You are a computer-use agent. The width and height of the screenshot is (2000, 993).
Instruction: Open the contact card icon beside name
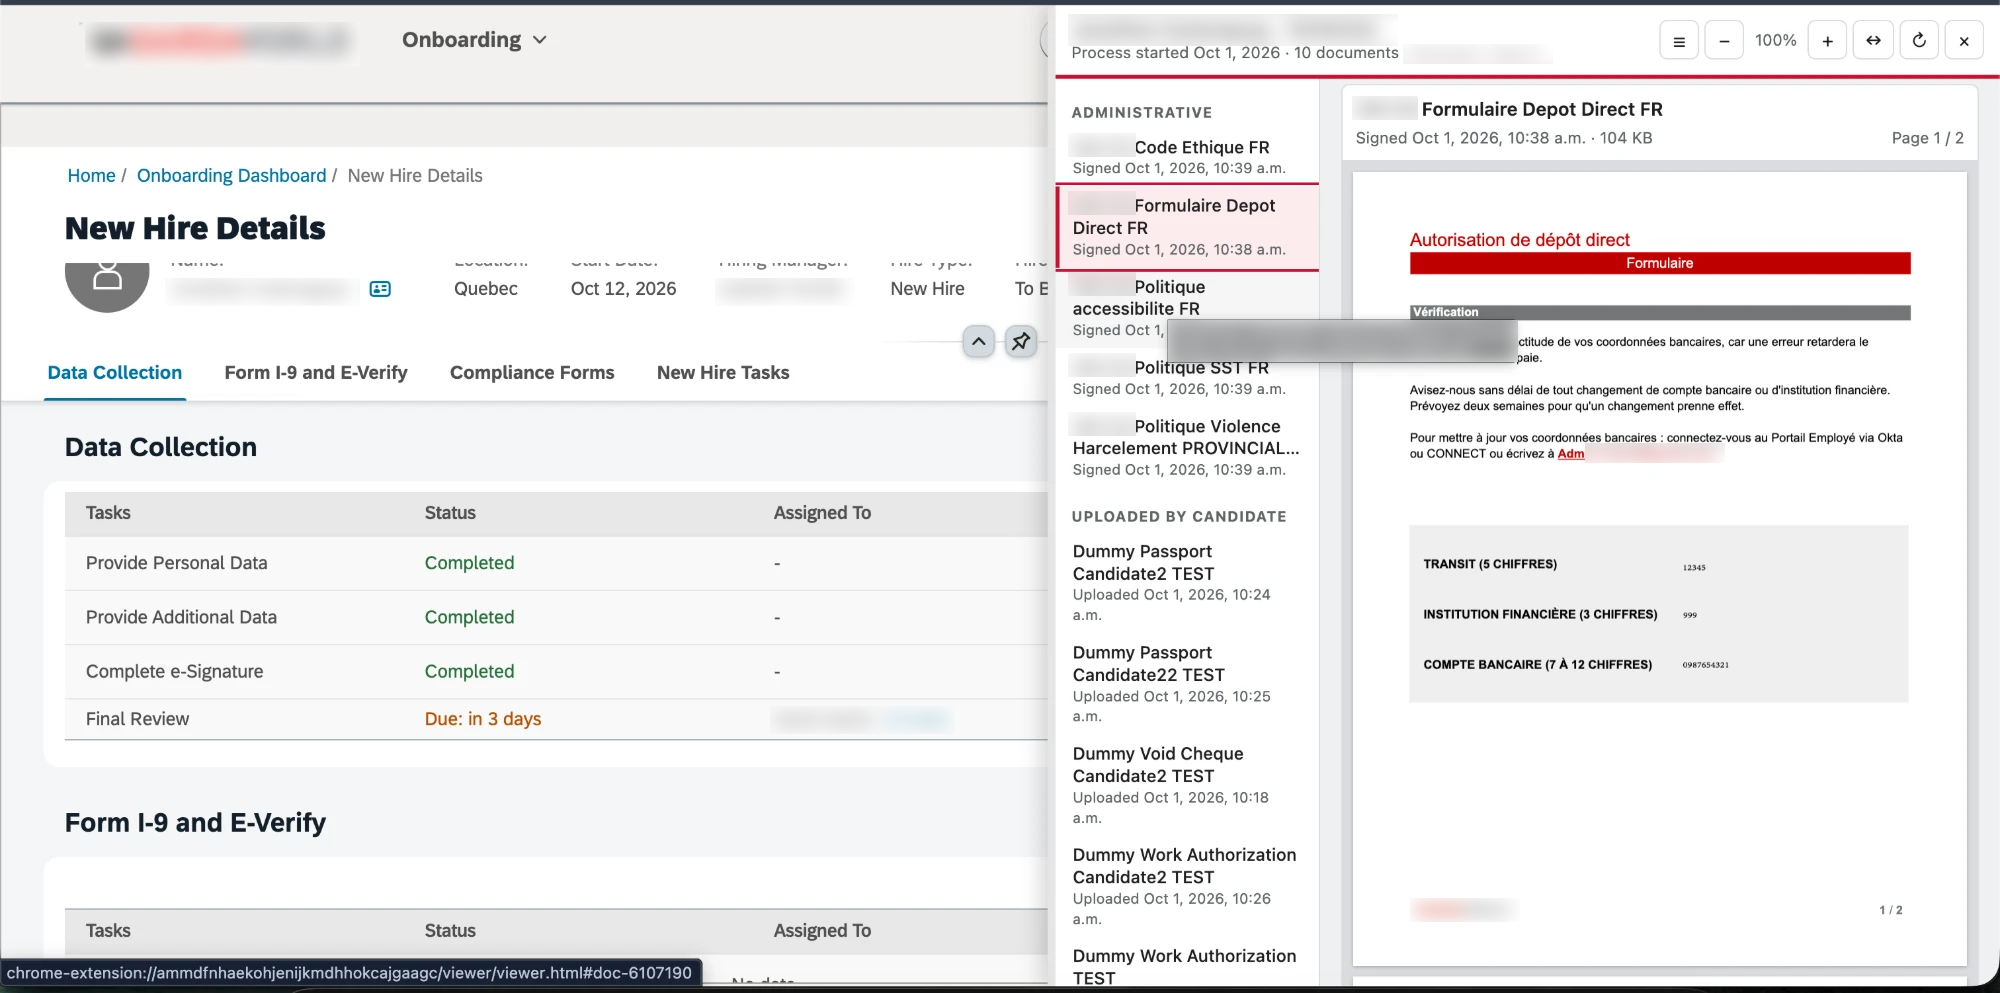coord(380,289)
